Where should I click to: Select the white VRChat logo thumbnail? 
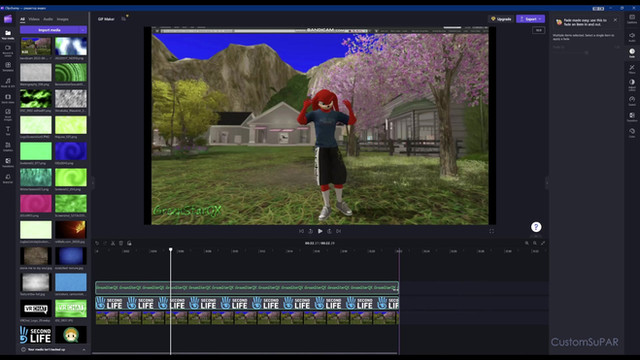click(36, 309)
